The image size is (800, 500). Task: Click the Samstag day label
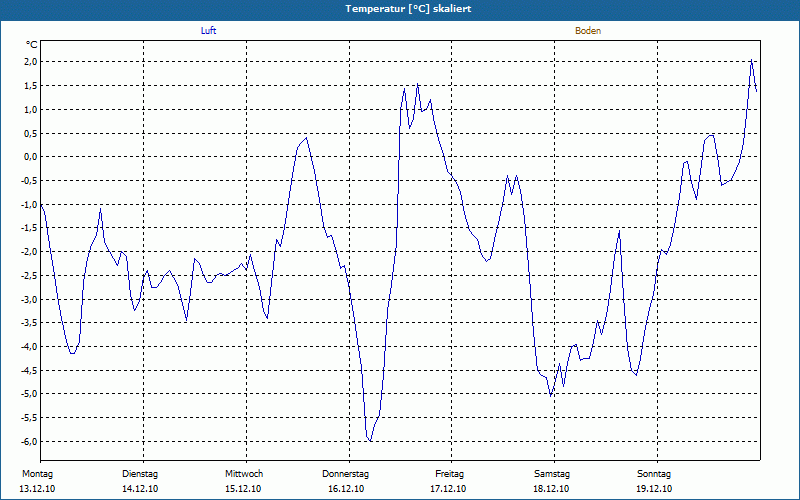pyautogui.click(x=552, y=474)
